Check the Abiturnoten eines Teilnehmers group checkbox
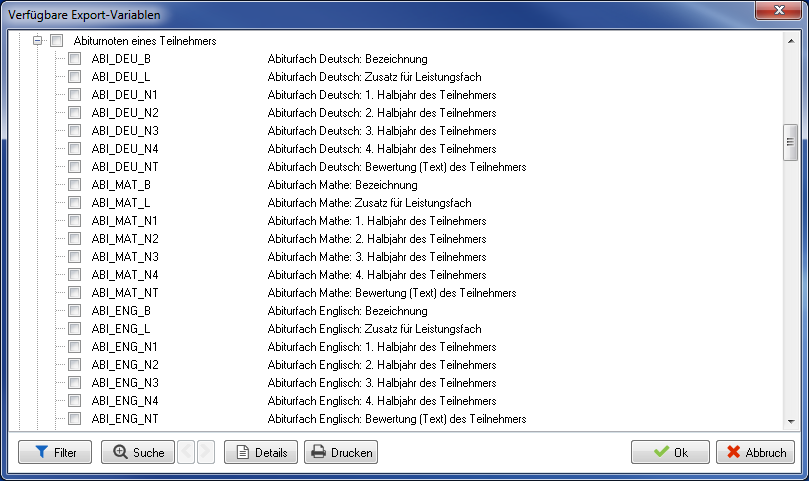 point(56,40)
